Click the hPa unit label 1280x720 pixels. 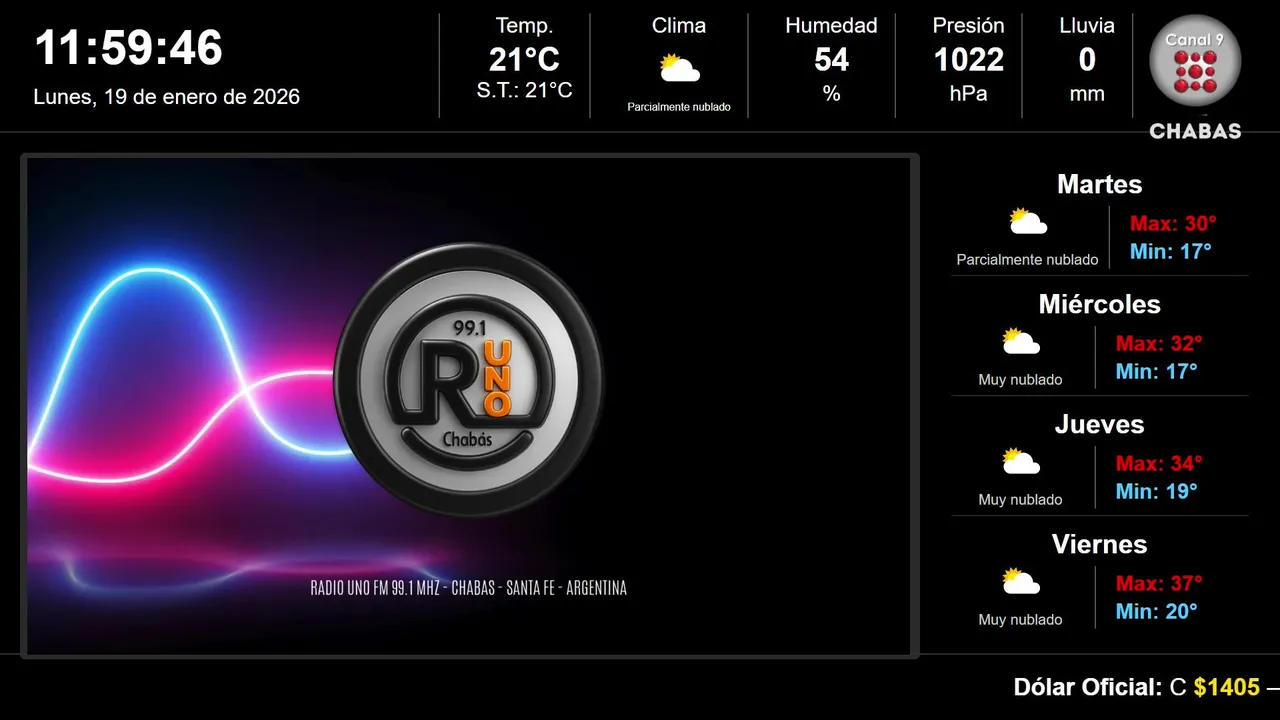pyautogui.click(x=968, y=94)
